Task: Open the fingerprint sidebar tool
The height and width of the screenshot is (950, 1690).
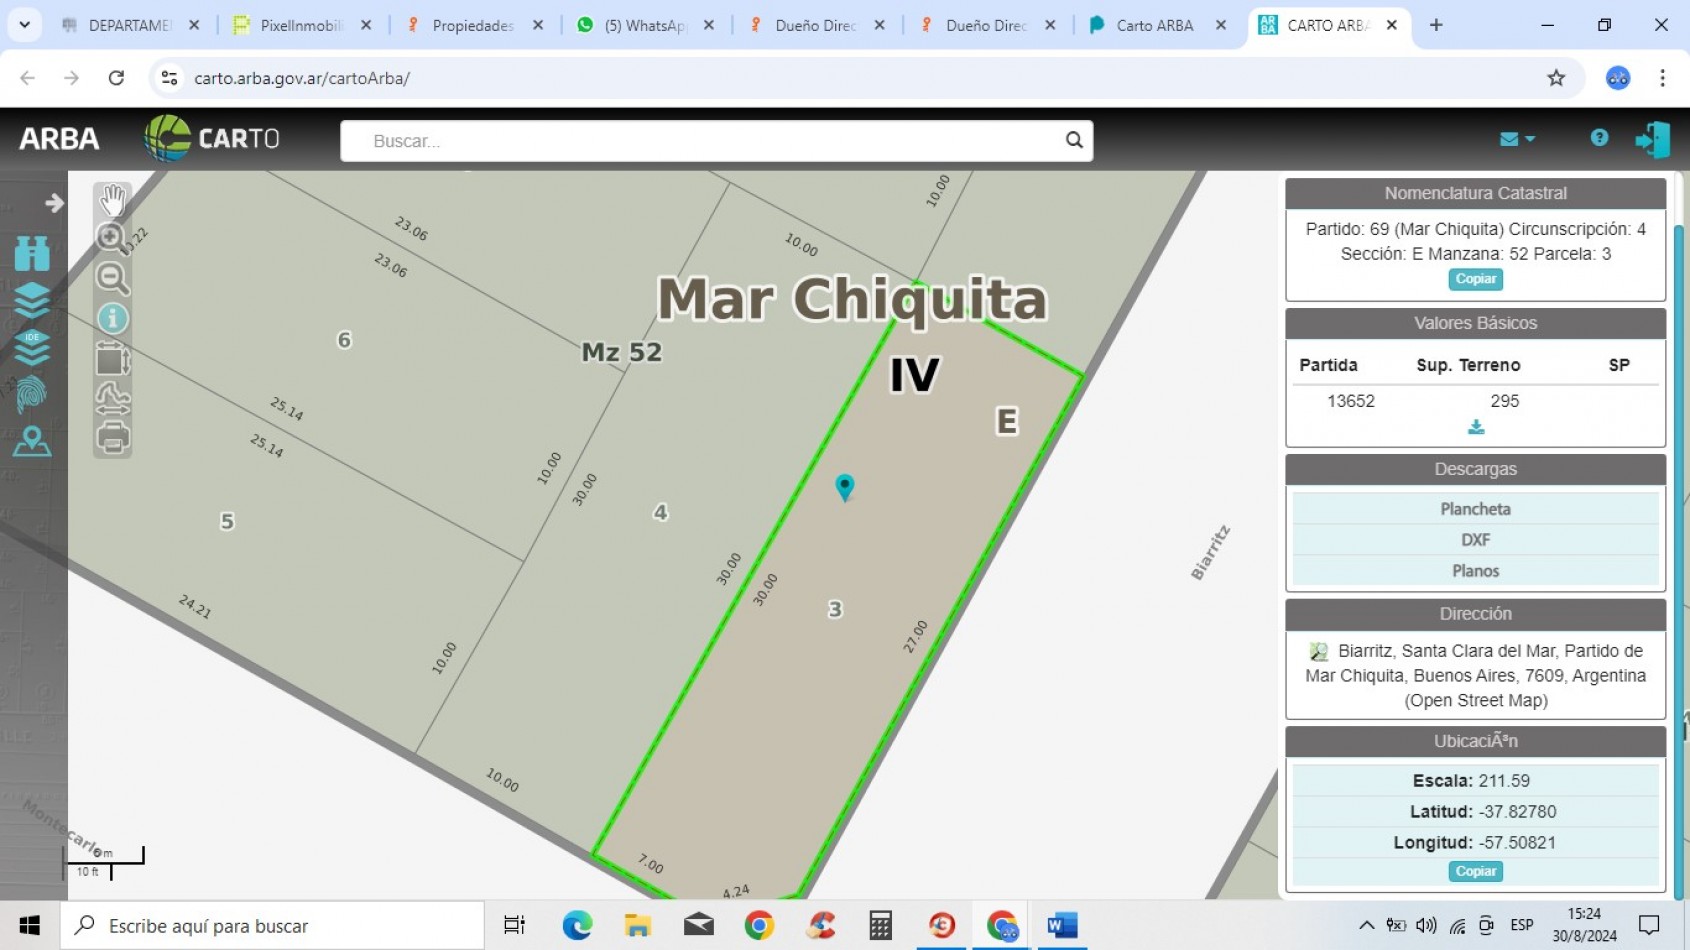Action: [32, 394]
